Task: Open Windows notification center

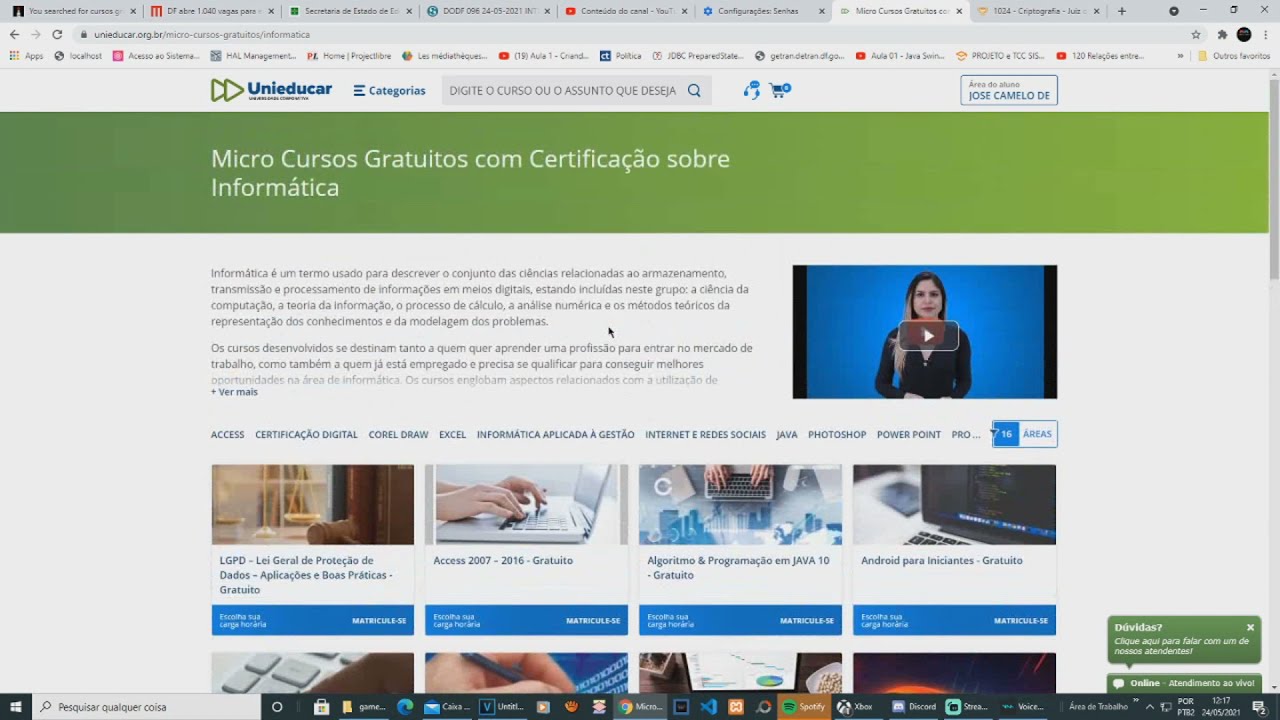Action: click(1259, 706)
